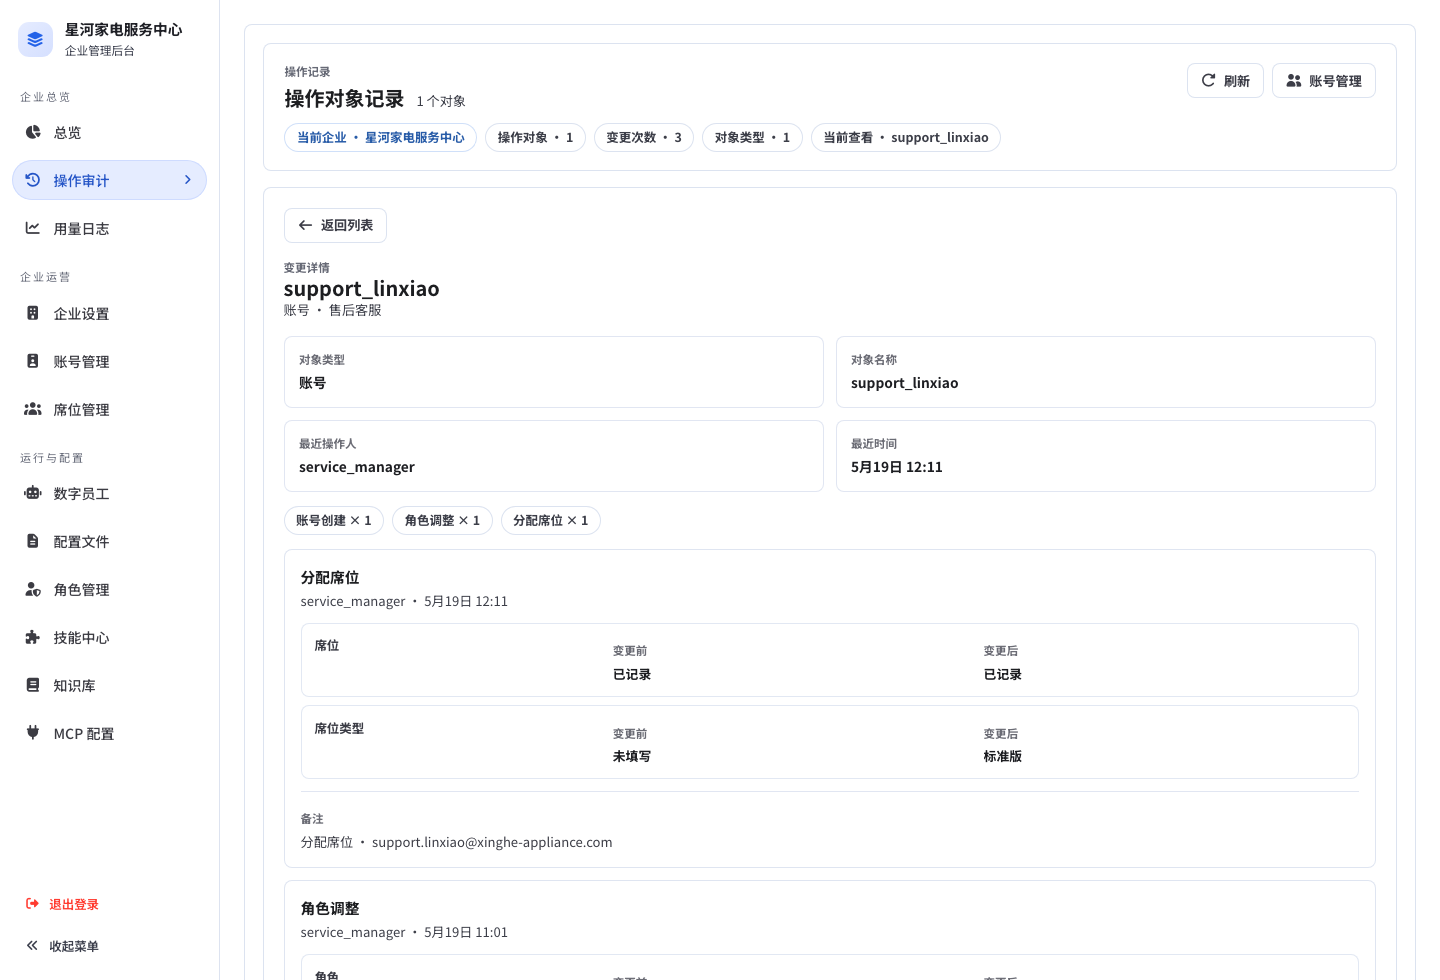Image resolution: width=1440 pixels, height=980 pixels.
Task: Click the 收起菜单 double-chevron icon
Action: pos(32,946)
